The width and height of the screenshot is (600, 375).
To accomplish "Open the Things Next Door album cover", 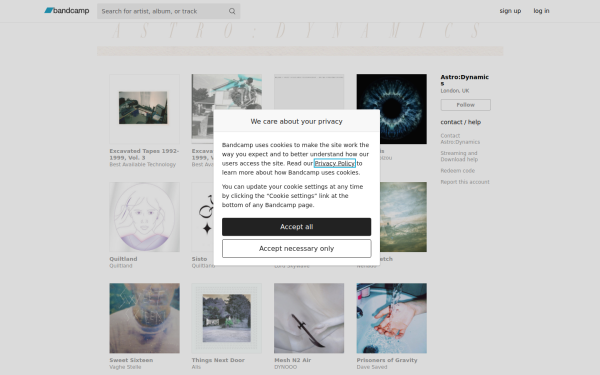I will click(x=227, y=318).
